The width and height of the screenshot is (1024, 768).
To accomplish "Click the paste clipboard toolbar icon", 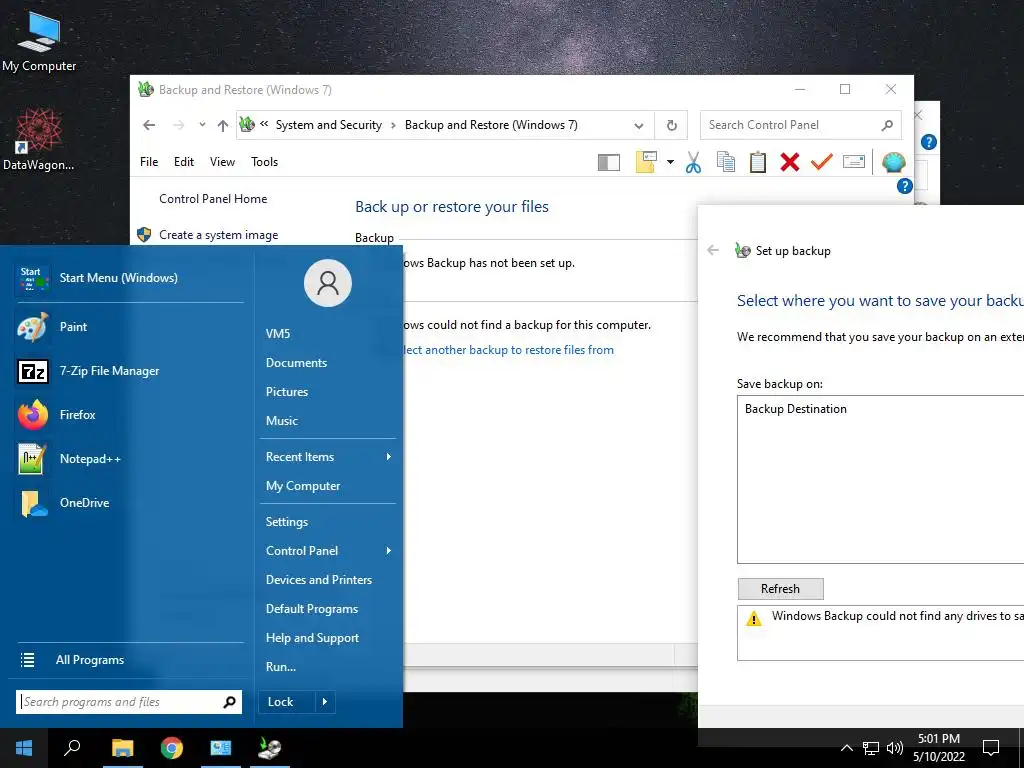I will tap(758, 162).
